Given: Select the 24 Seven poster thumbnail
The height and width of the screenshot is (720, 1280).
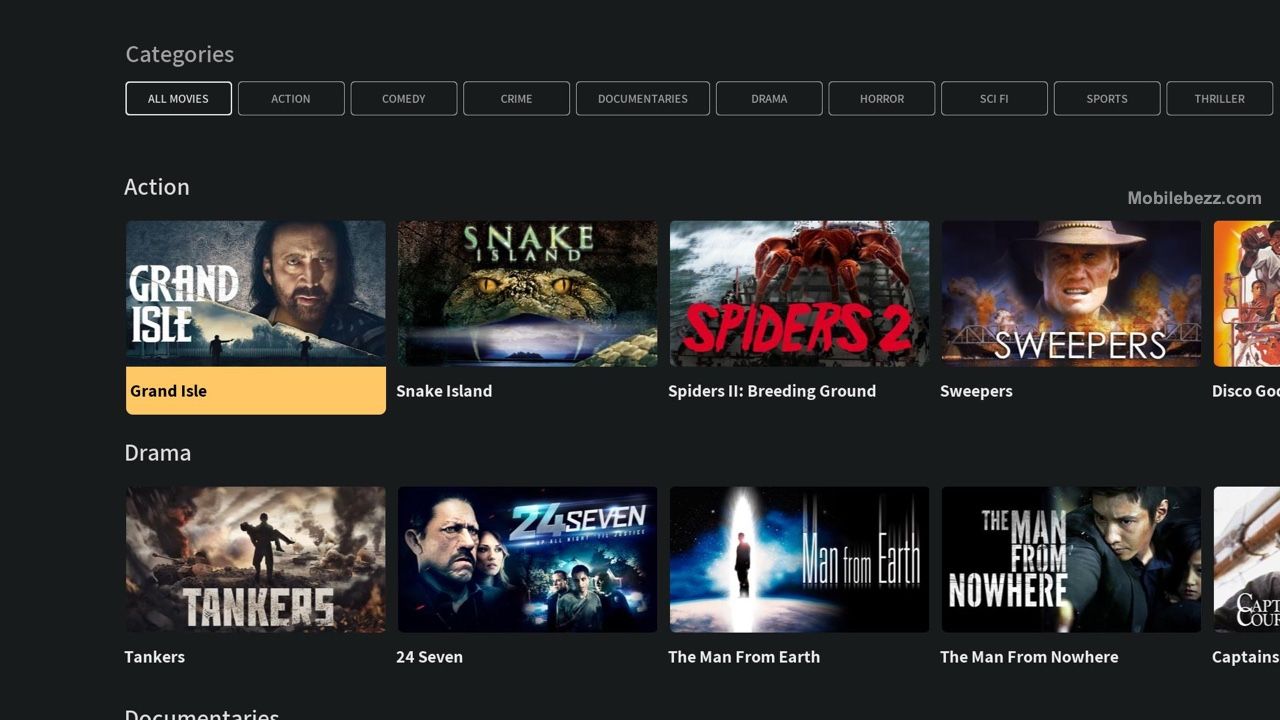Looking at the screenshot, I should tap(528, 559).
